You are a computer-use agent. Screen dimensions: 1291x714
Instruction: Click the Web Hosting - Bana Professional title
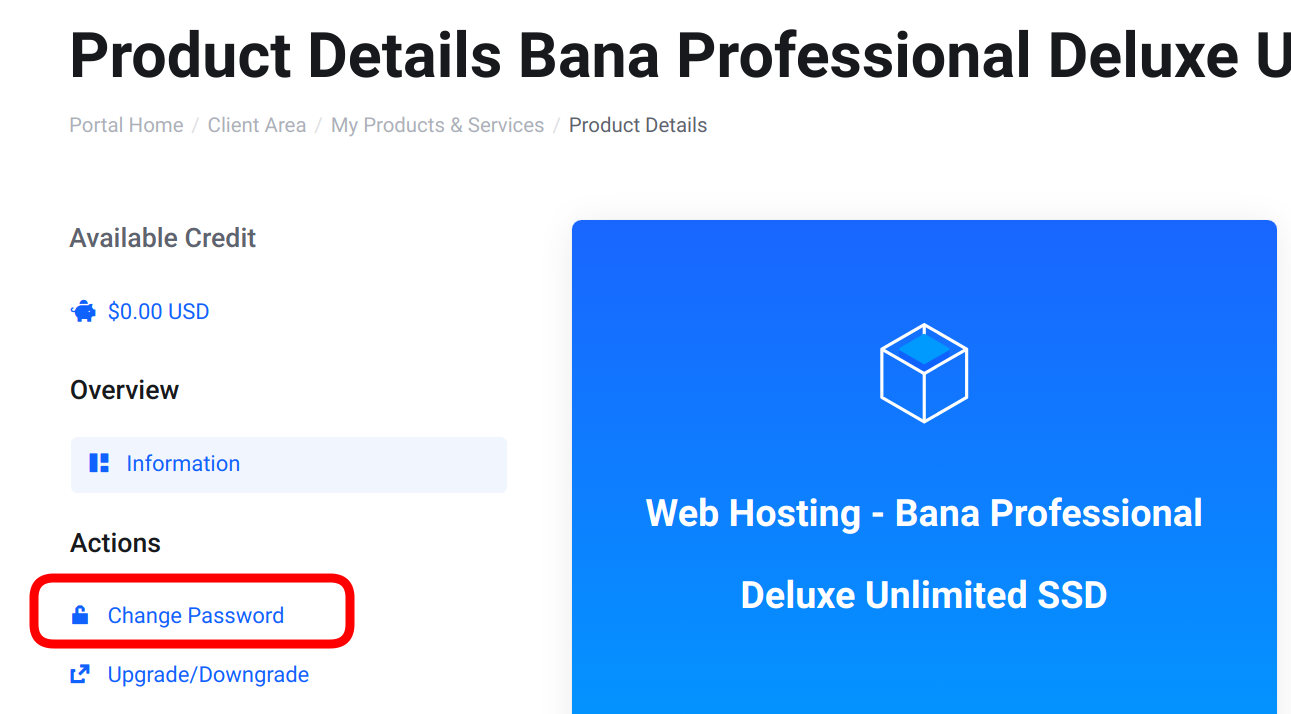[x=924, y=513]
